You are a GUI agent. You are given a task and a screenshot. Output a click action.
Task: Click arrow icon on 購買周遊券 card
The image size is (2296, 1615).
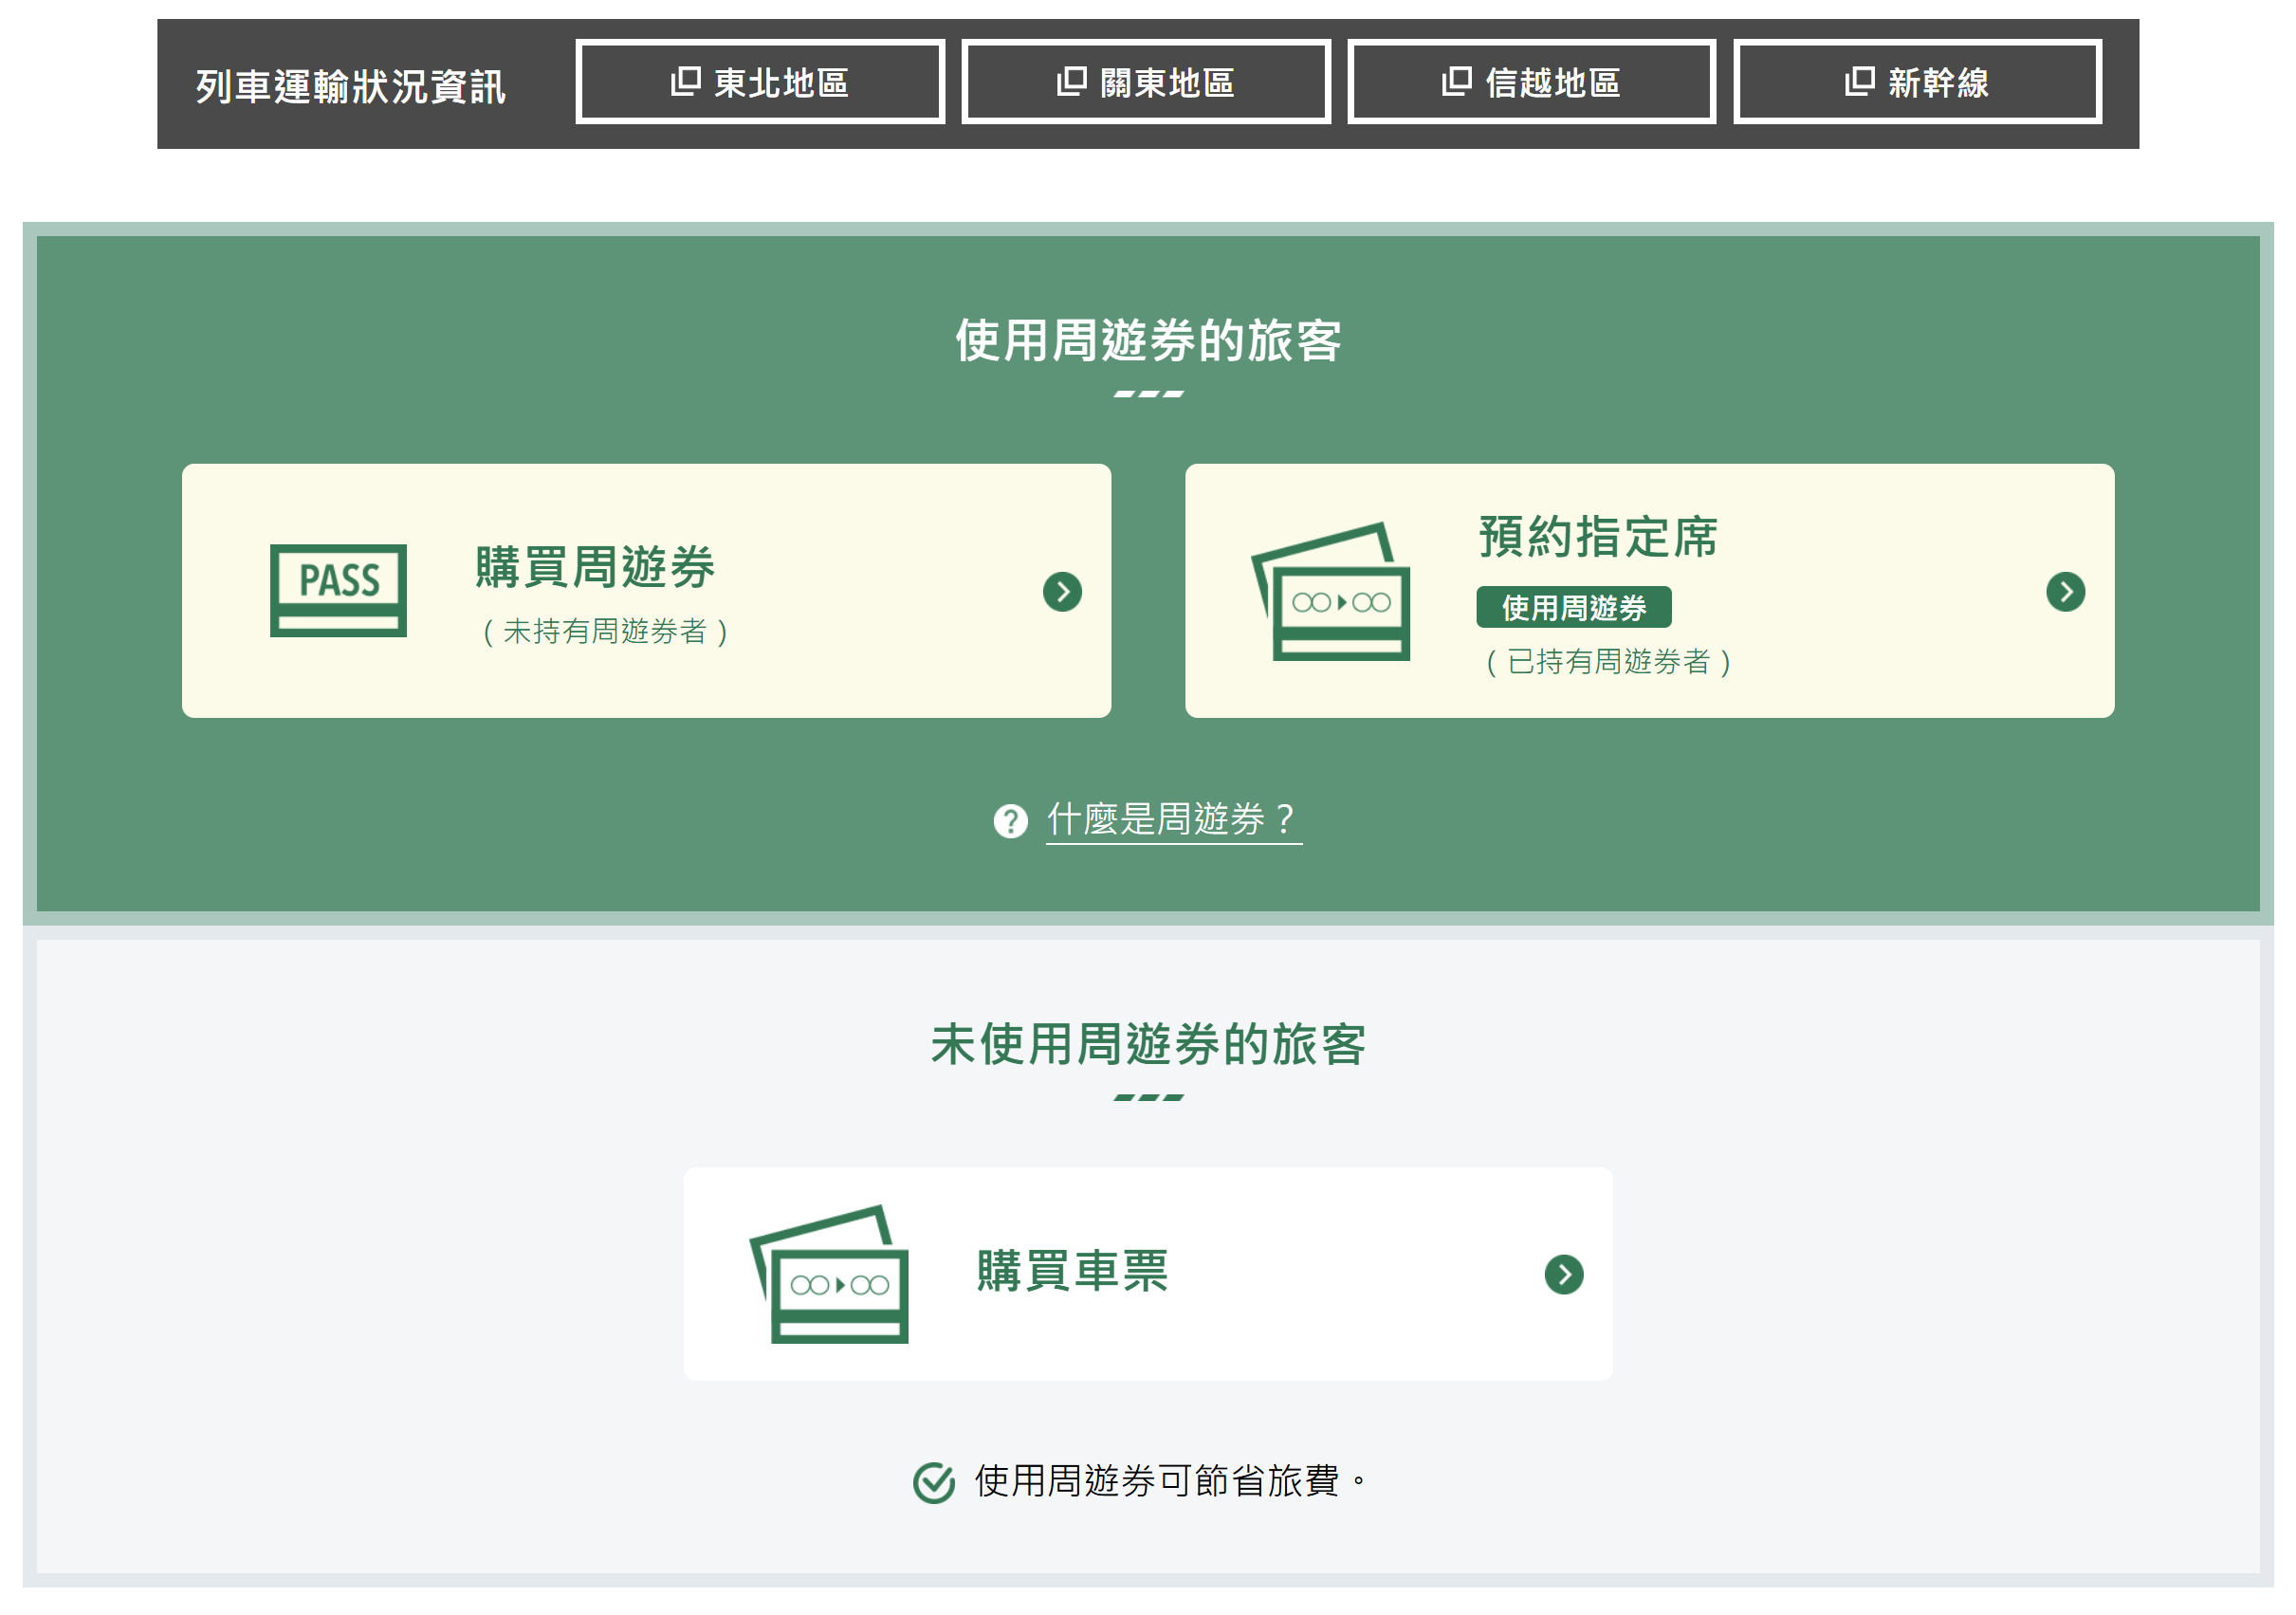pyautogui.click(x=1062, y=592)
